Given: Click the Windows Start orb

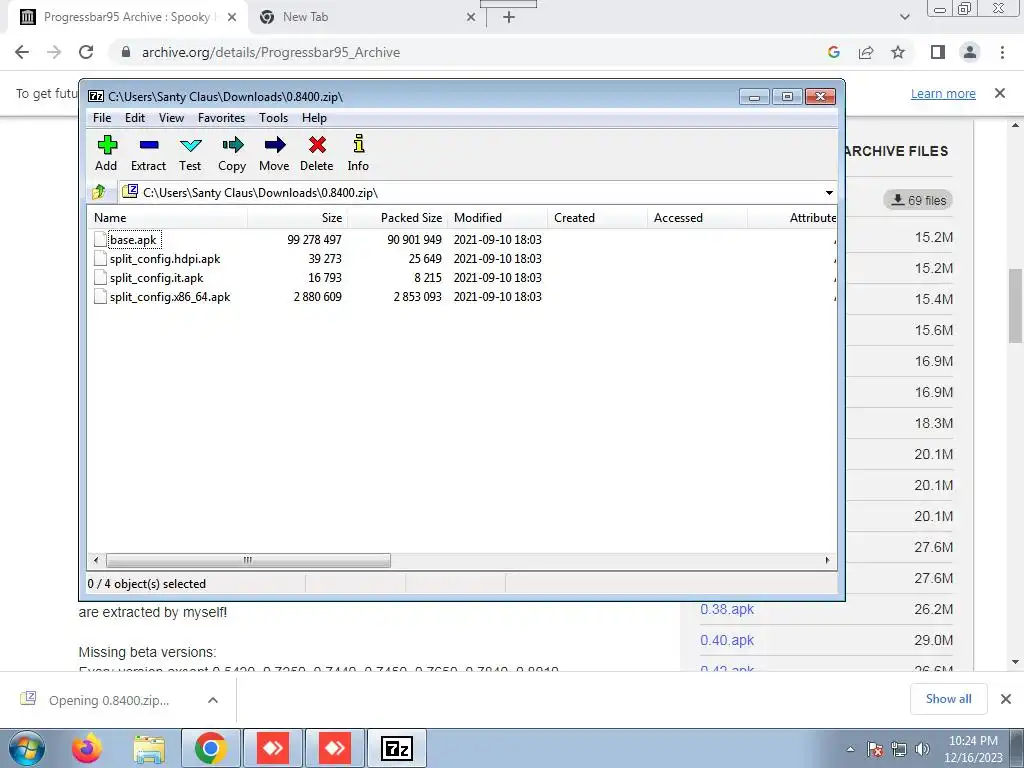Looking at the screenshot, I should pos(27,748).
